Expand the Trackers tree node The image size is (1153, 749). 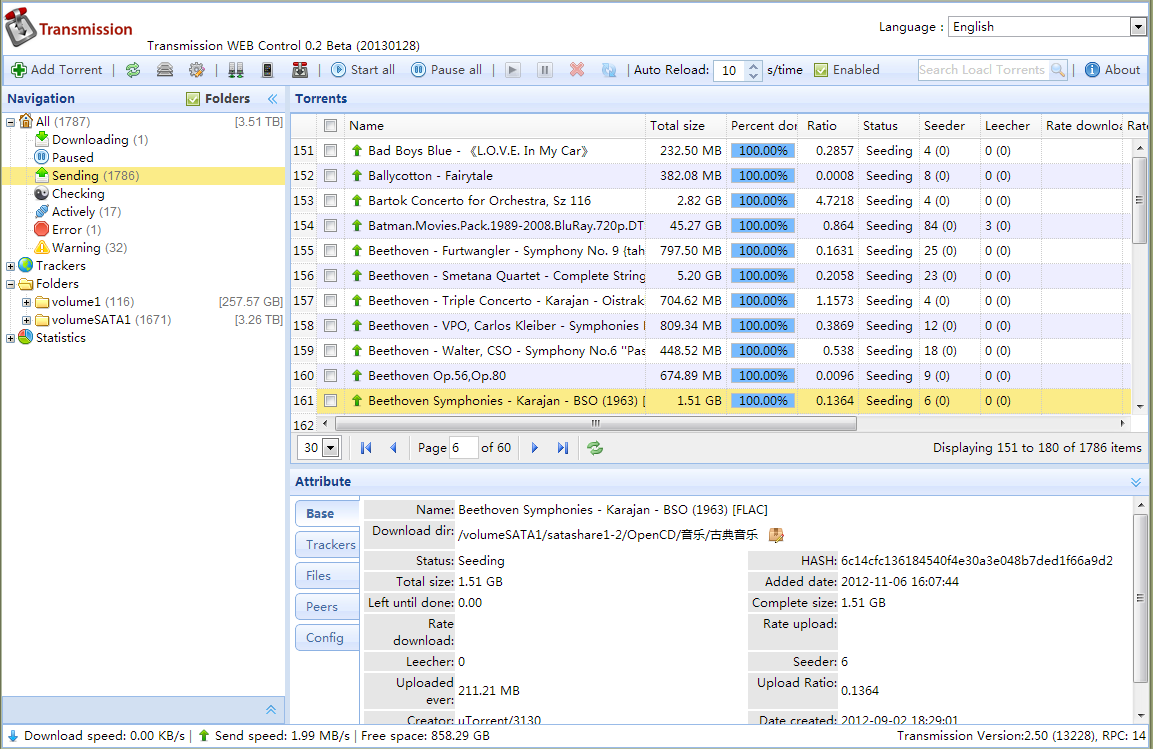click(10, 266)
